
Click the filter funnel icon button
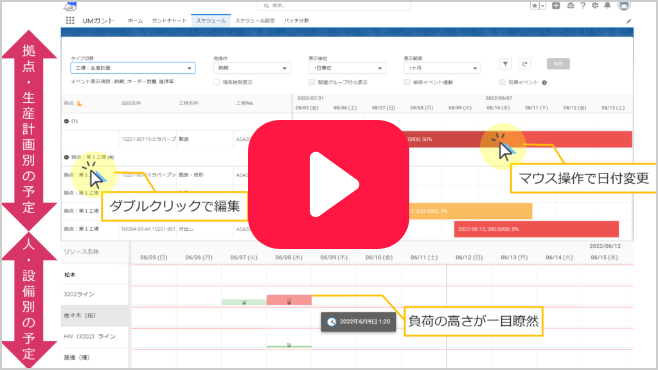[505, 64]
